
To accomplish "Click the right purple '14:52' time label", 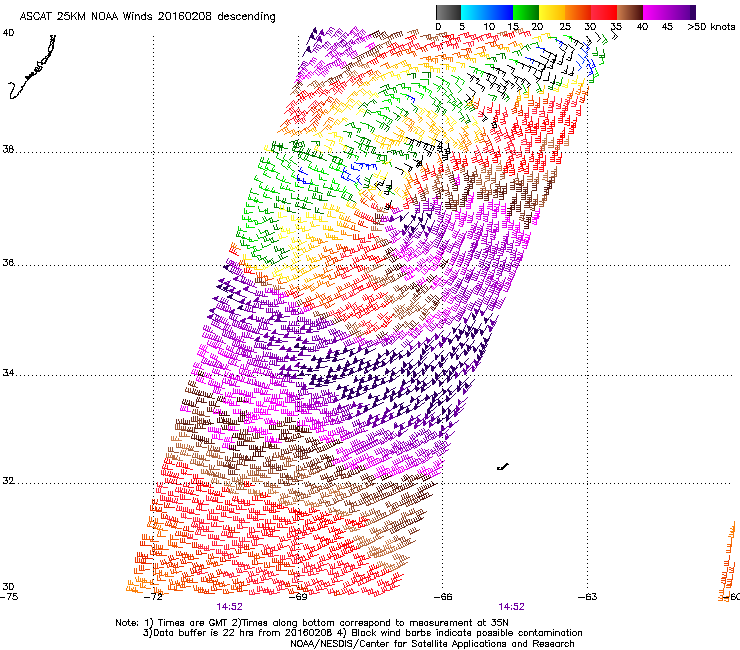I will tap(512, 607).
